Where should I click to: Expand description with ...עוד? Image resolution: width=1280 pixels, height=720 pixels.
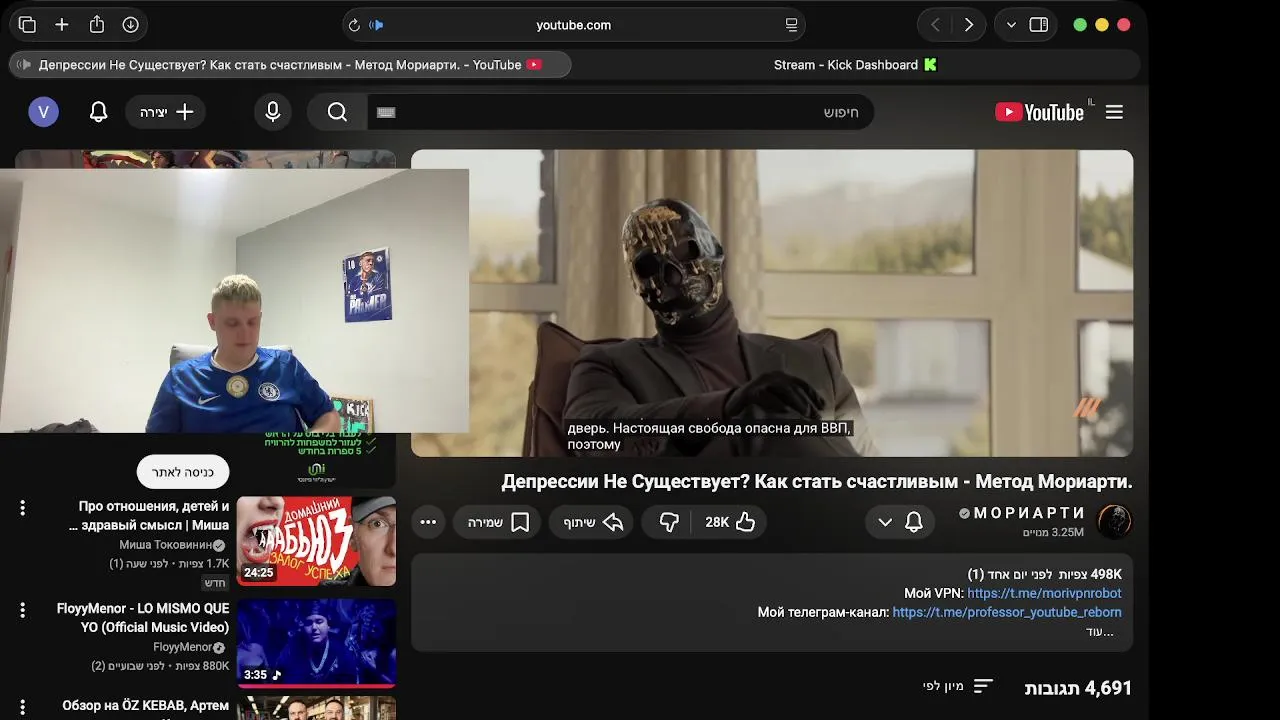[1100, 631]
